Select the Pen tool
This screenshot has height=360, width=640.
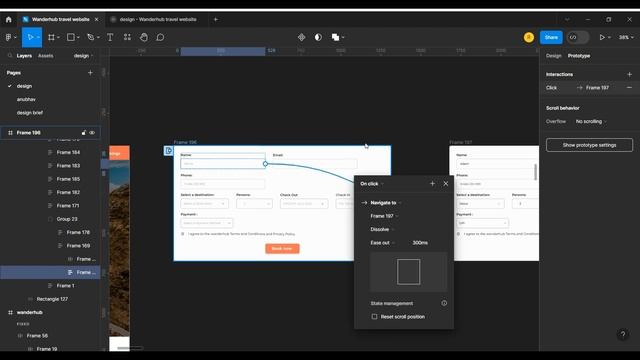tap(91, 37)
